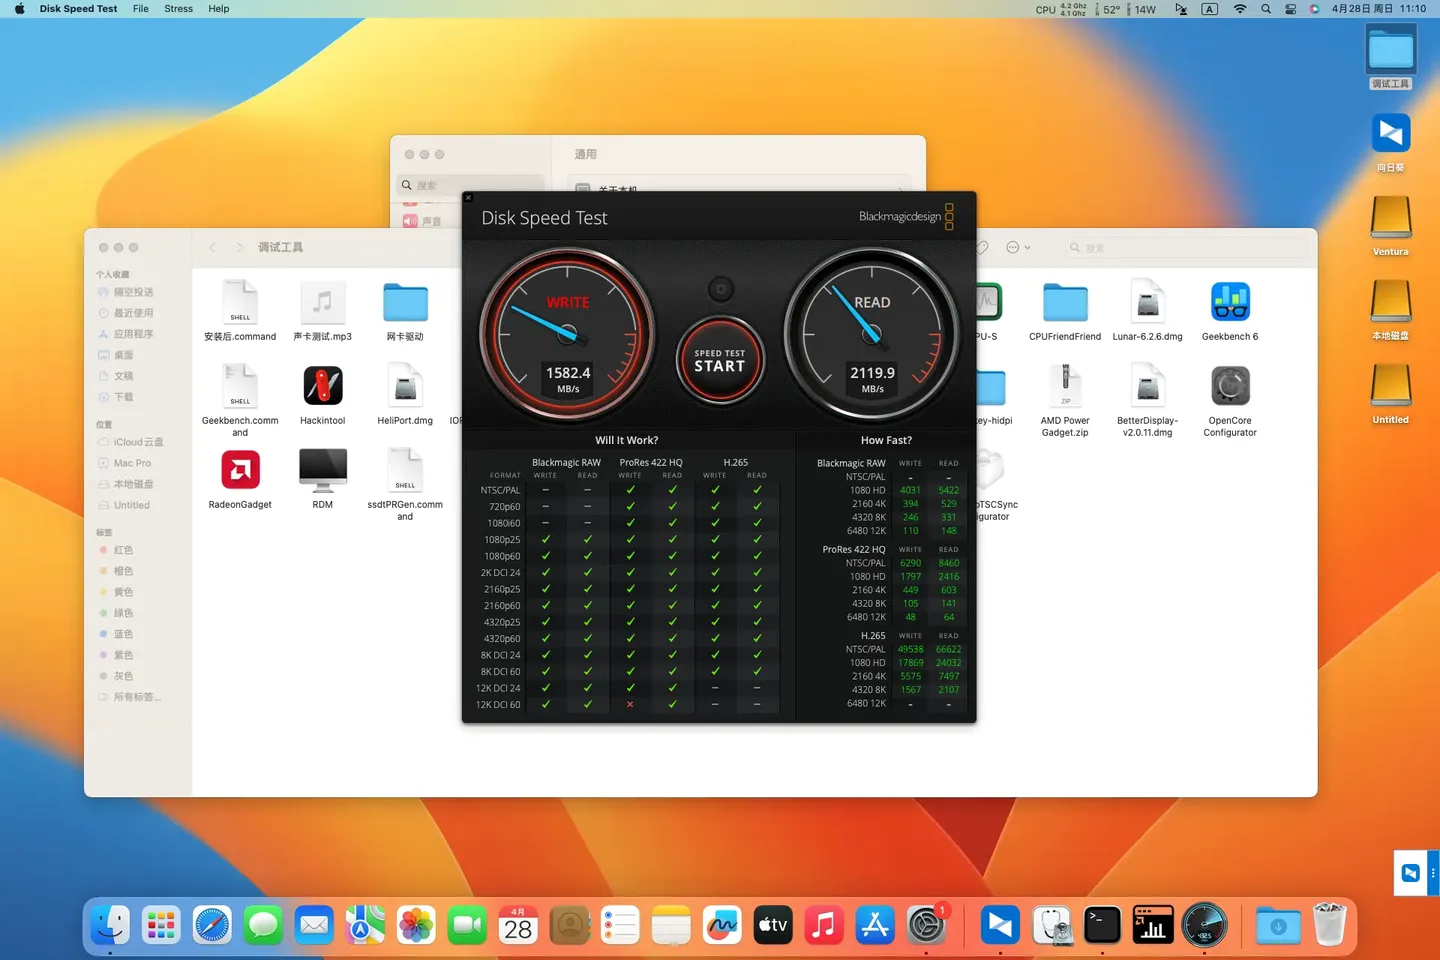1440x960 pixels.
Task: Open the Stress menu
Action: coord(178,9)
